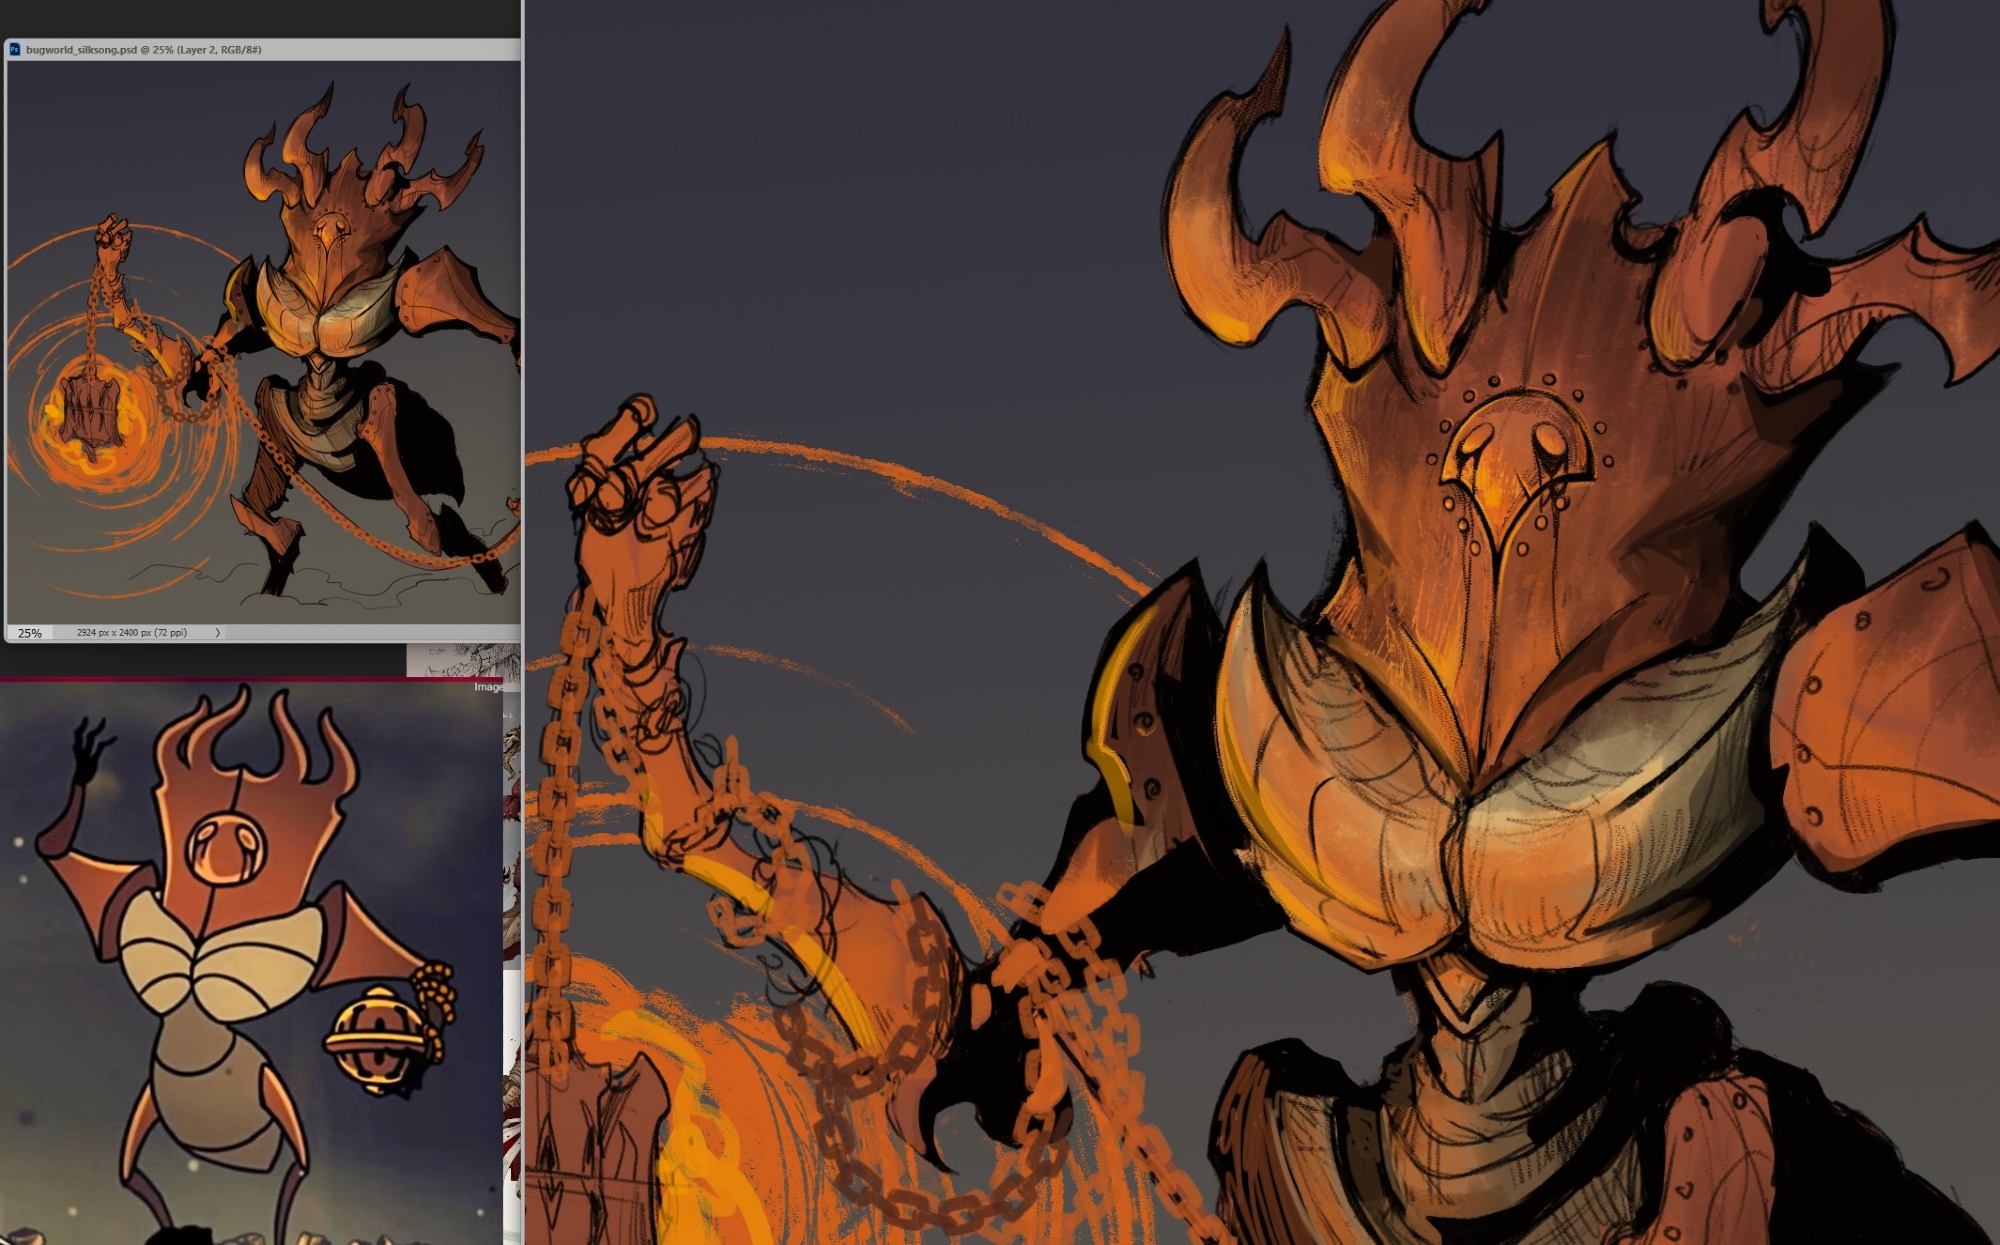This screenshot has width=2000, height=1245.
Task: Click the dotted face emblem on main canvas mask
Action: coord(1520,460)
